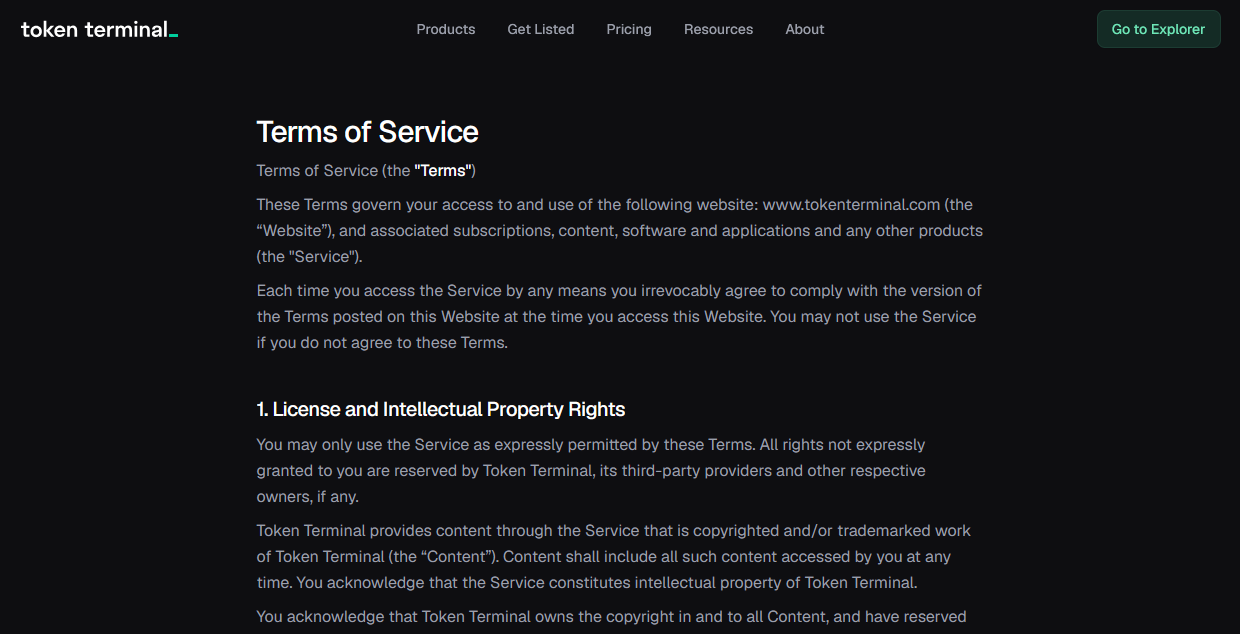Screen dimensions: 1240x634
Task: Open the About page
Action: 805,29
